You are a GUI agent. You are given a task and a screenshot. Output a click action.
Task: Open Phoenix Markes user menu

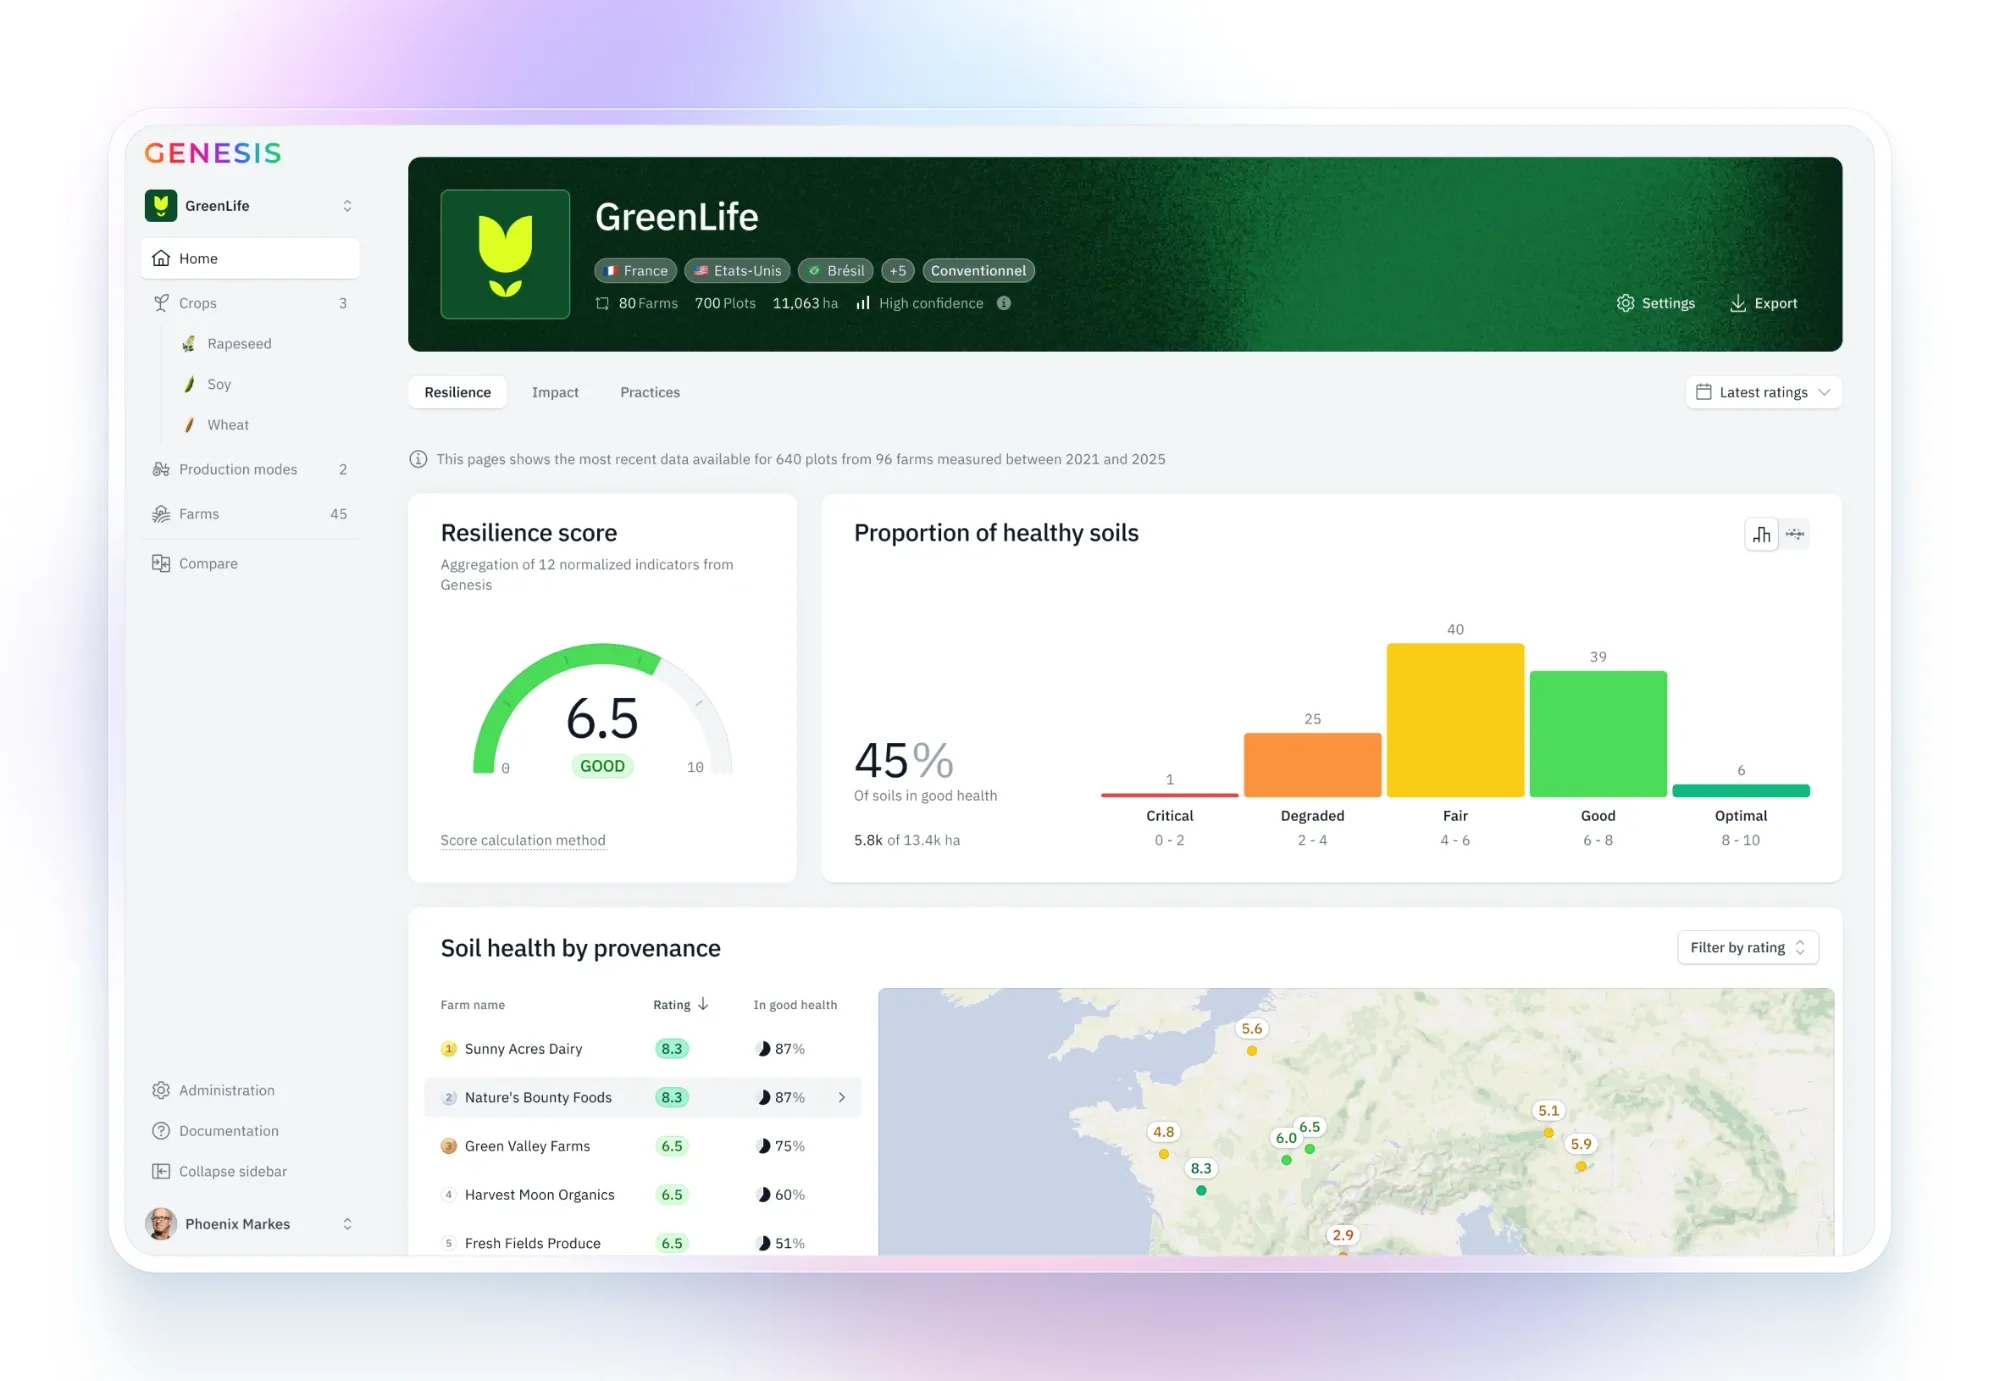click(x=250, y=1224)
